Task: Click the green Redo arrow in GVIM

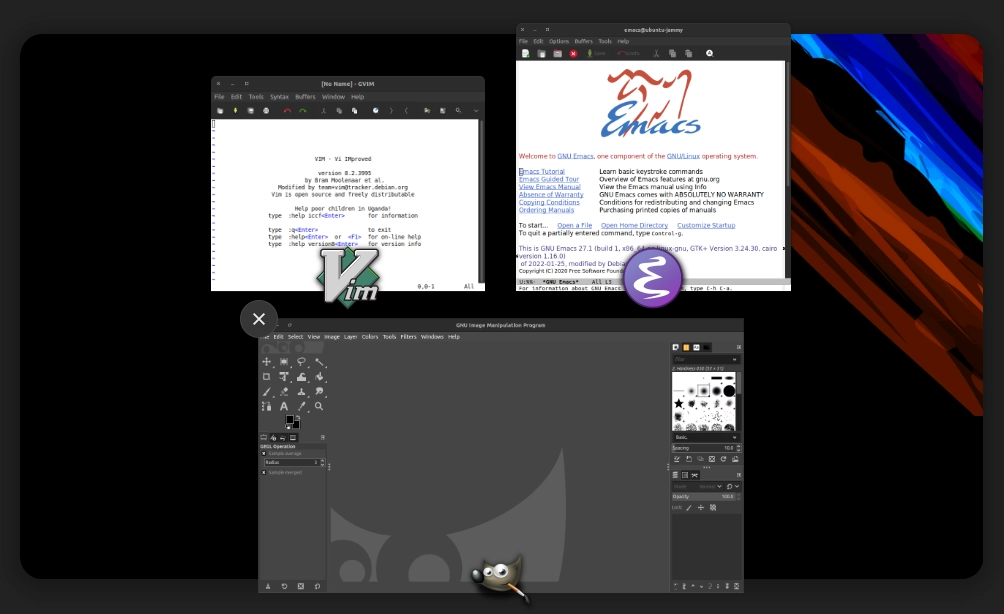Action: coord(302,111)
